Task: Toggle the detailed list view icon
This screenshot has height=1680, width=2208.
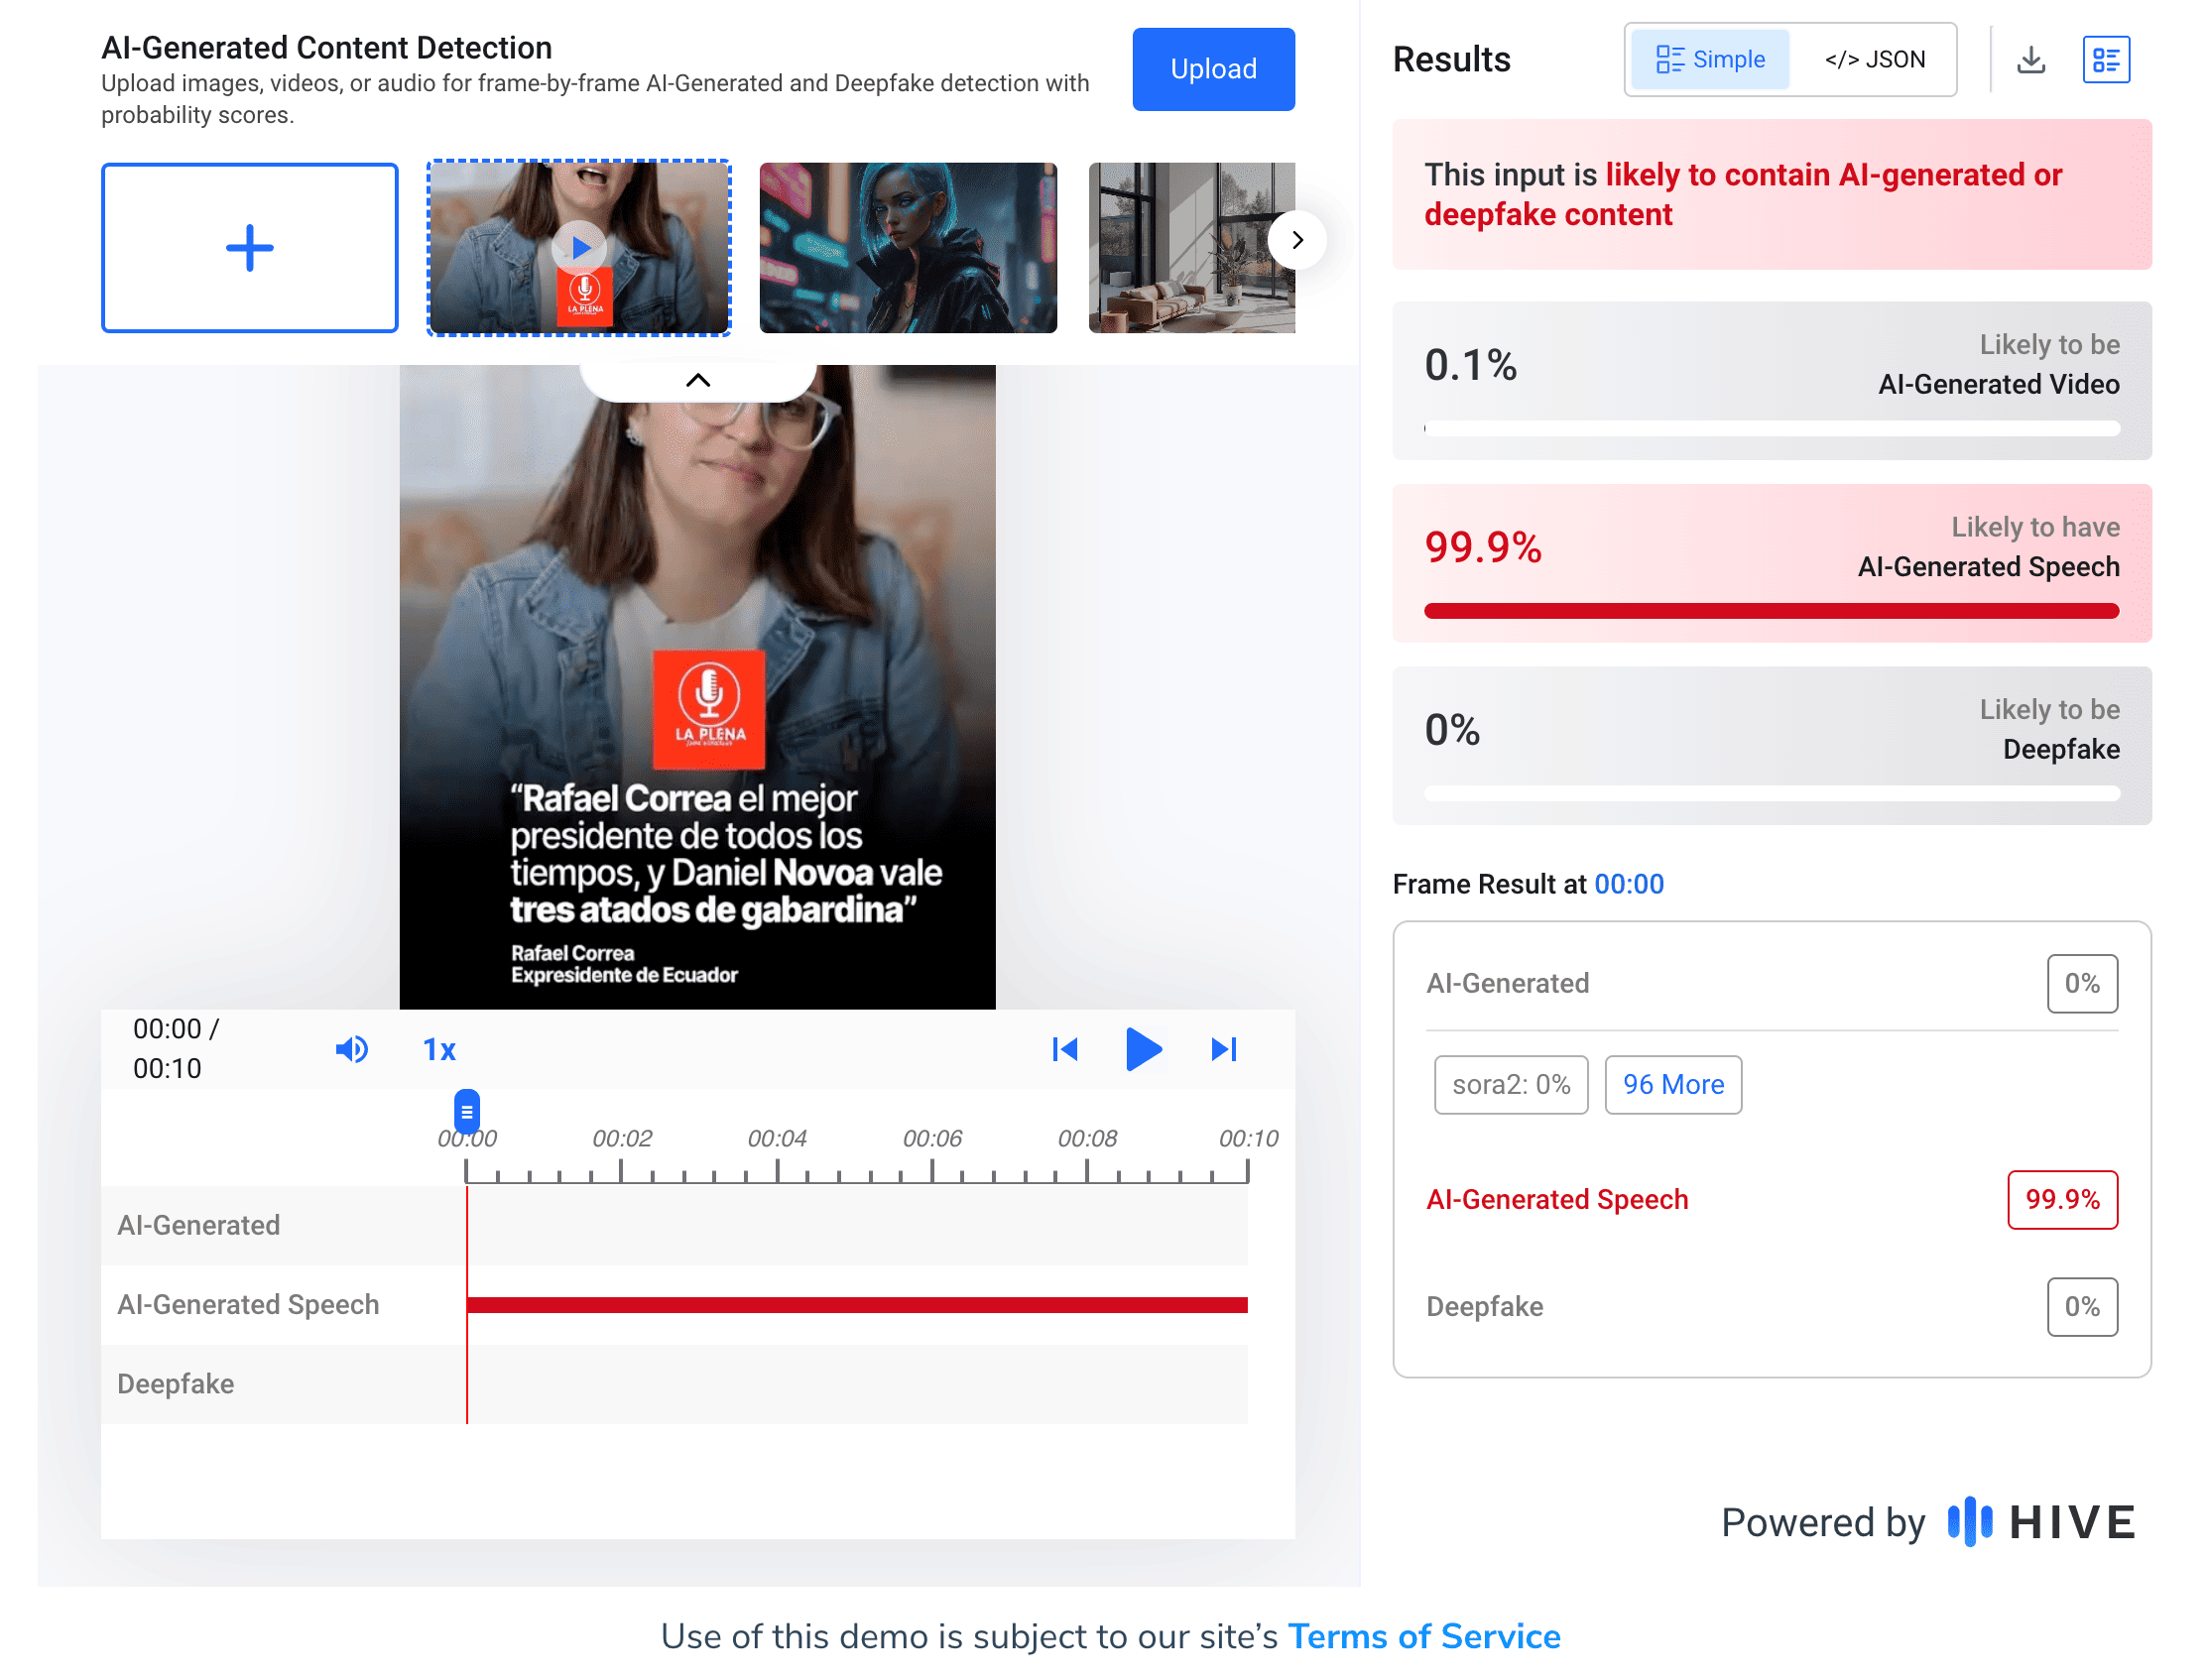Action: pyautogui.click(x=2105, y=60)
